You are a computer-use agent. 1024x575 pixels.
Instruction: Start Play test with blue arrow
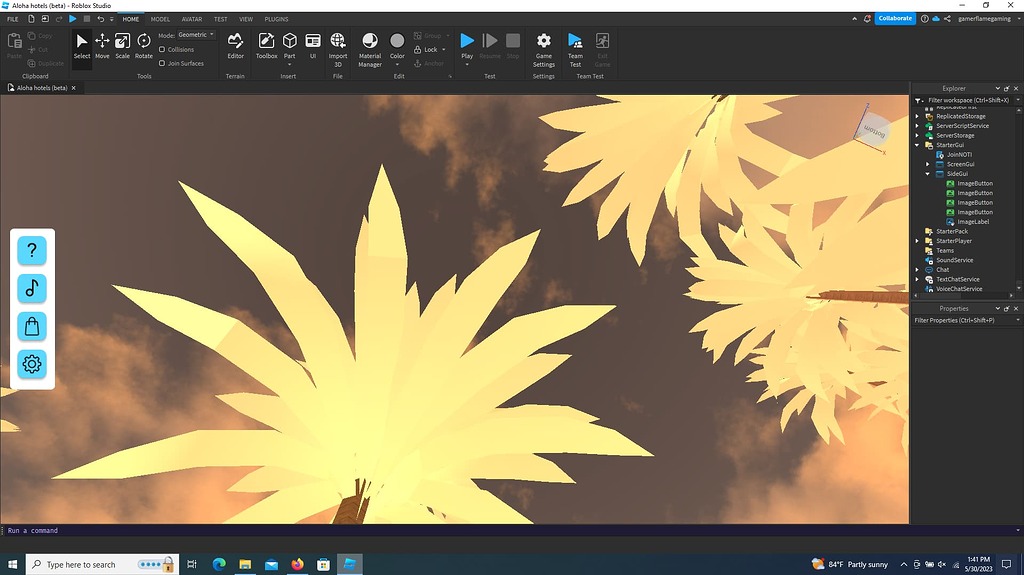467,41
